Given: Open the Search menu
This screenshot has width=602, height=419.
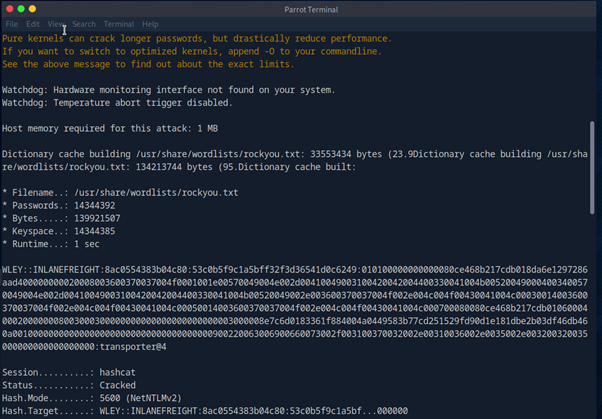Looking at the screenshot, I should coord(84,24).
